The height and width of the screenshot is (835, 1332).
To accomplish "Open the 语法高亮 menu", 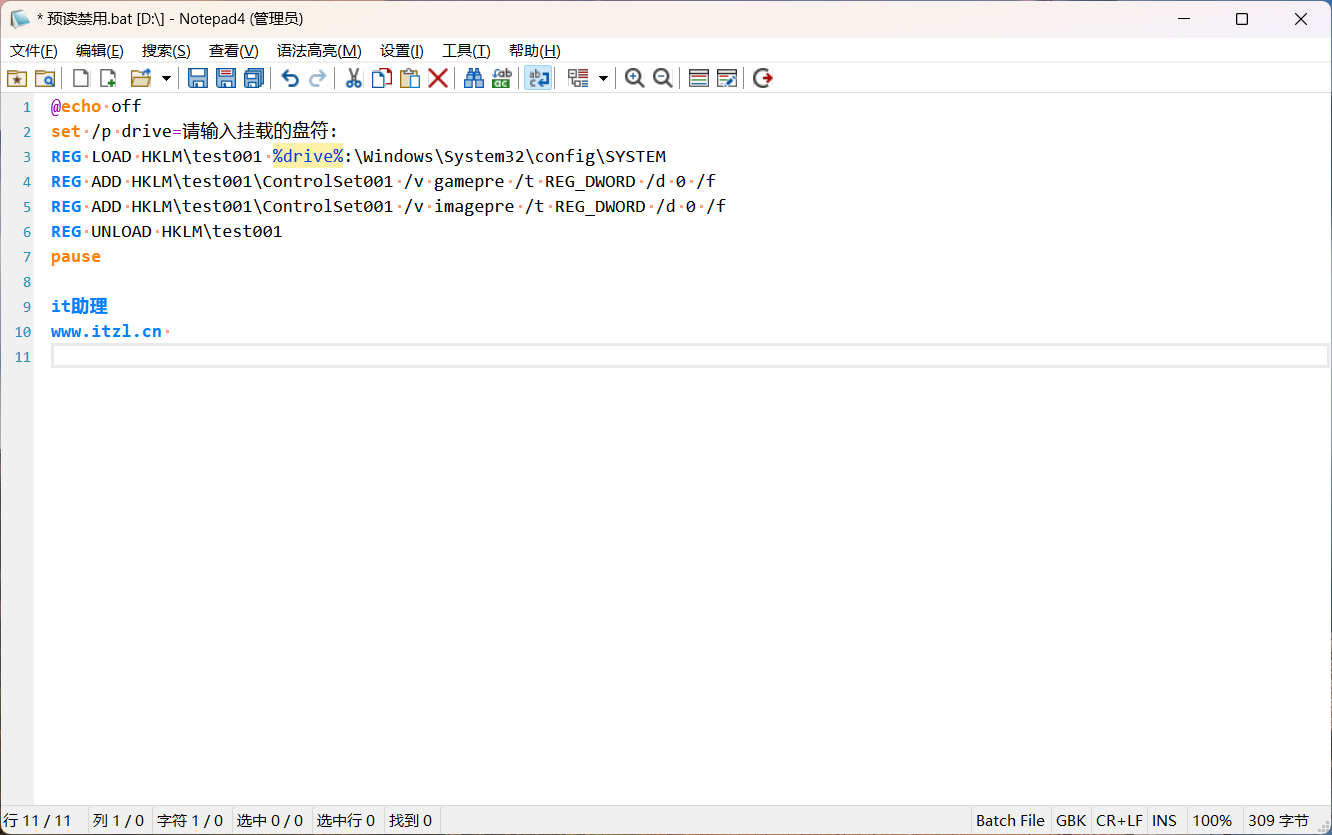I will [x=319, y=50].
